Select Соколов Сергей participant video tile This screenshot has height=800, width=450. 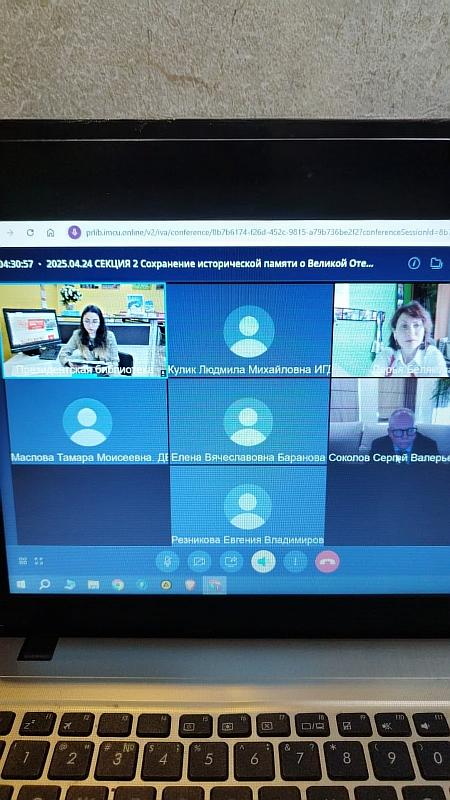pyautogui.click(x=390, y=421)
